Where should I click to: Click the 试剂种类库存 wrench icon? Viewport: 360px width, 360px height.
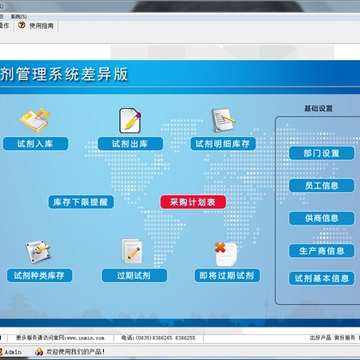(x=38, y=252)
